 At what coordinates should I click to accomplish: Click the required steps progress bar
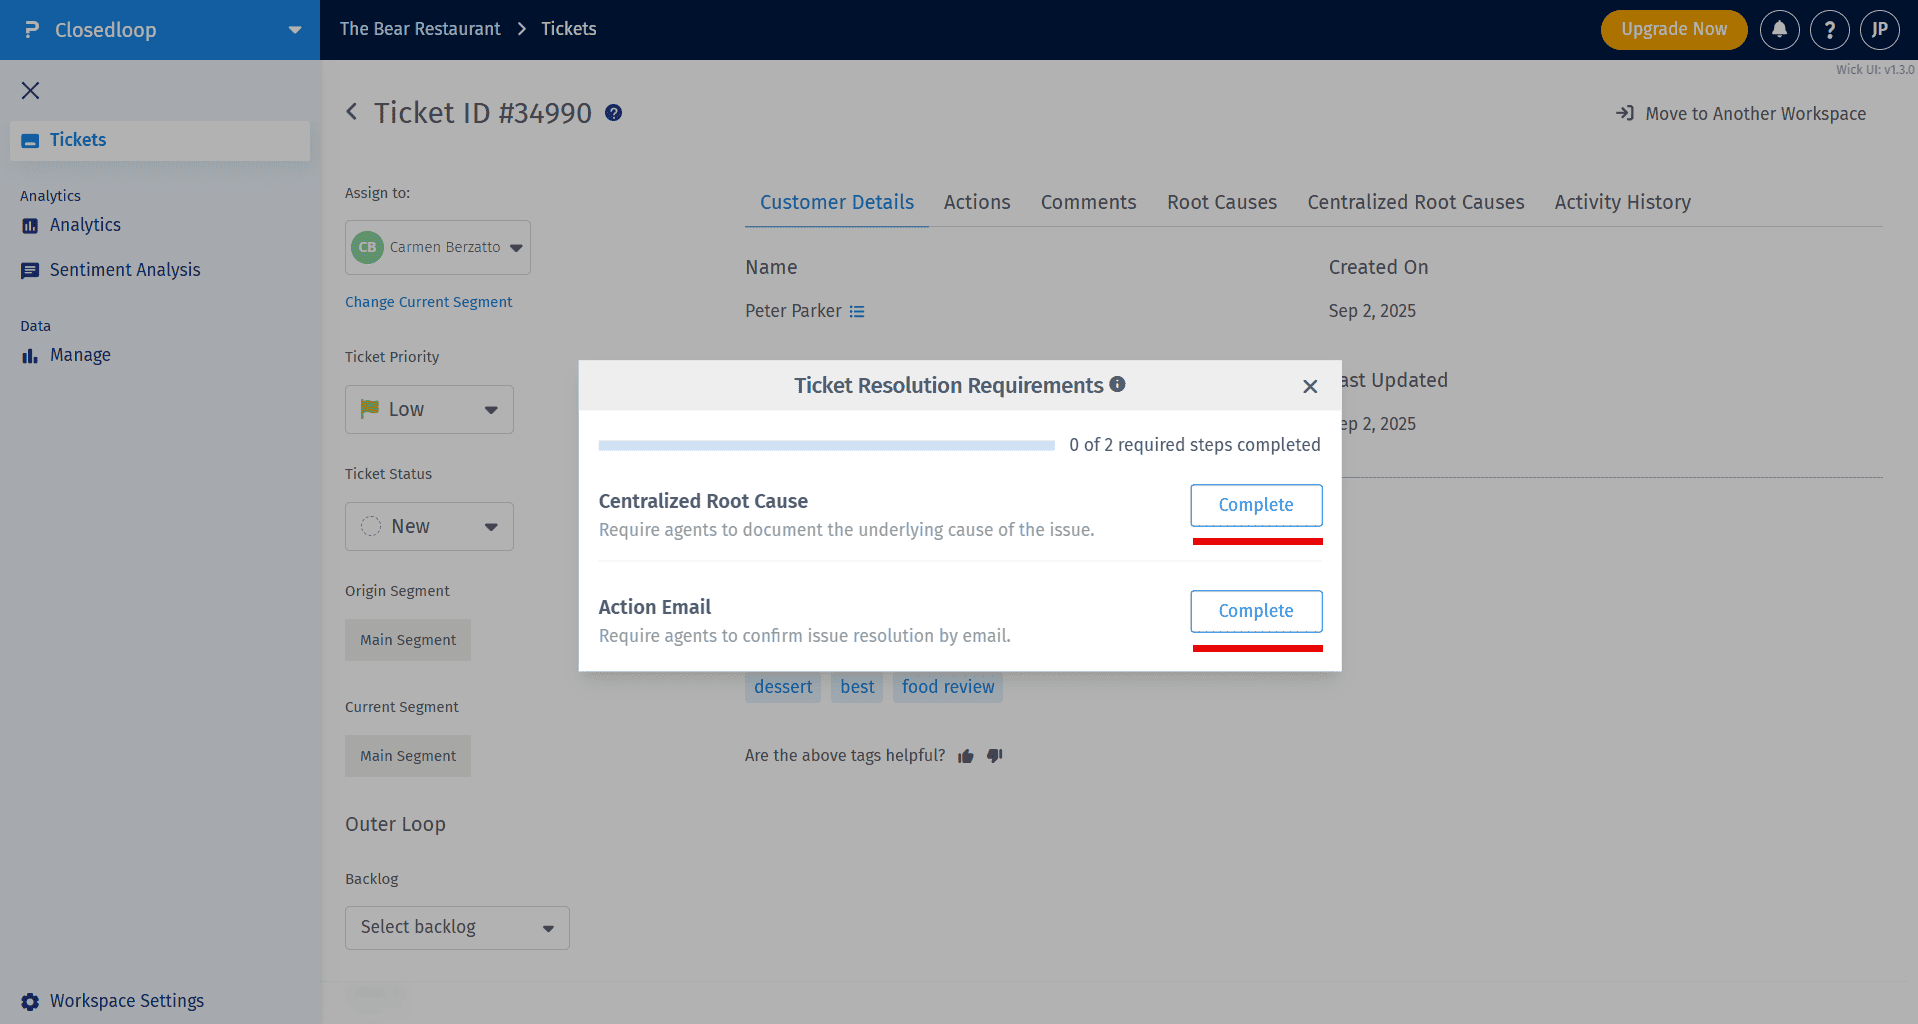pos(826,446)
